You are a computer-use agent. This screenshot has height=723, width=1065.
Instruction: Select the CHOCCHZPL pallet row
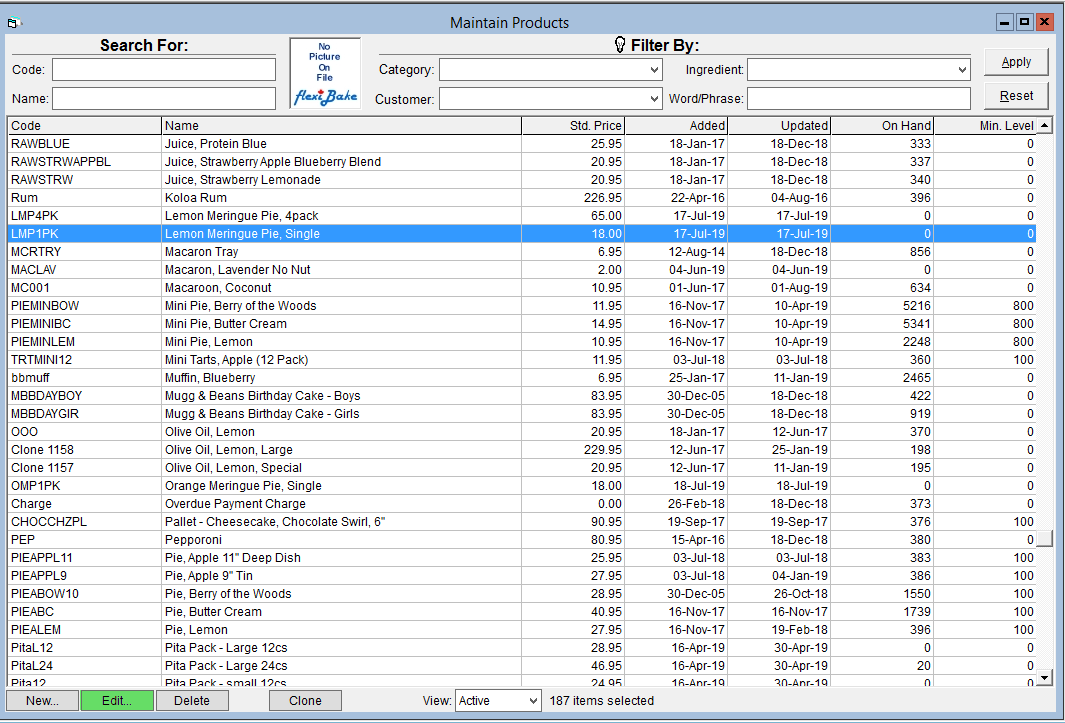pos(522,522)
